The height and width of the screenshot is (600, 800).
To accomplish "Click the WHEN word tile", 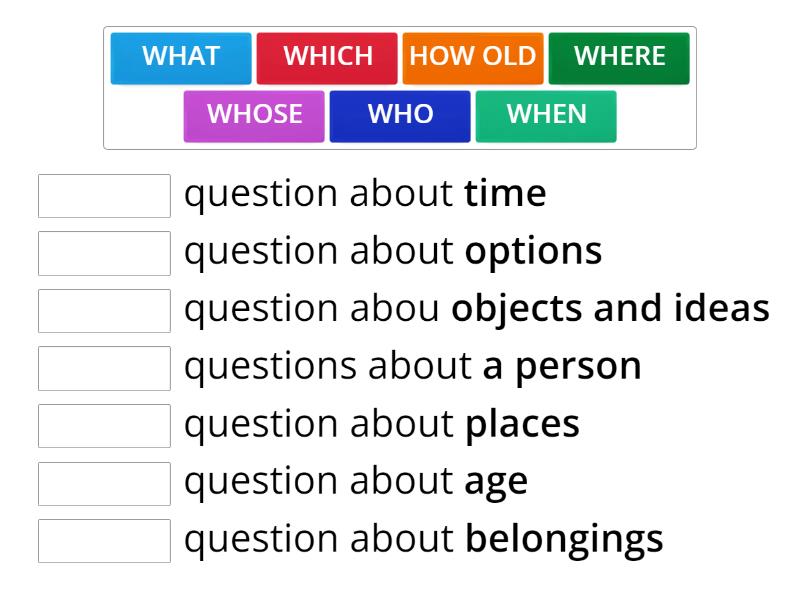I will click(x=546, y=115).
